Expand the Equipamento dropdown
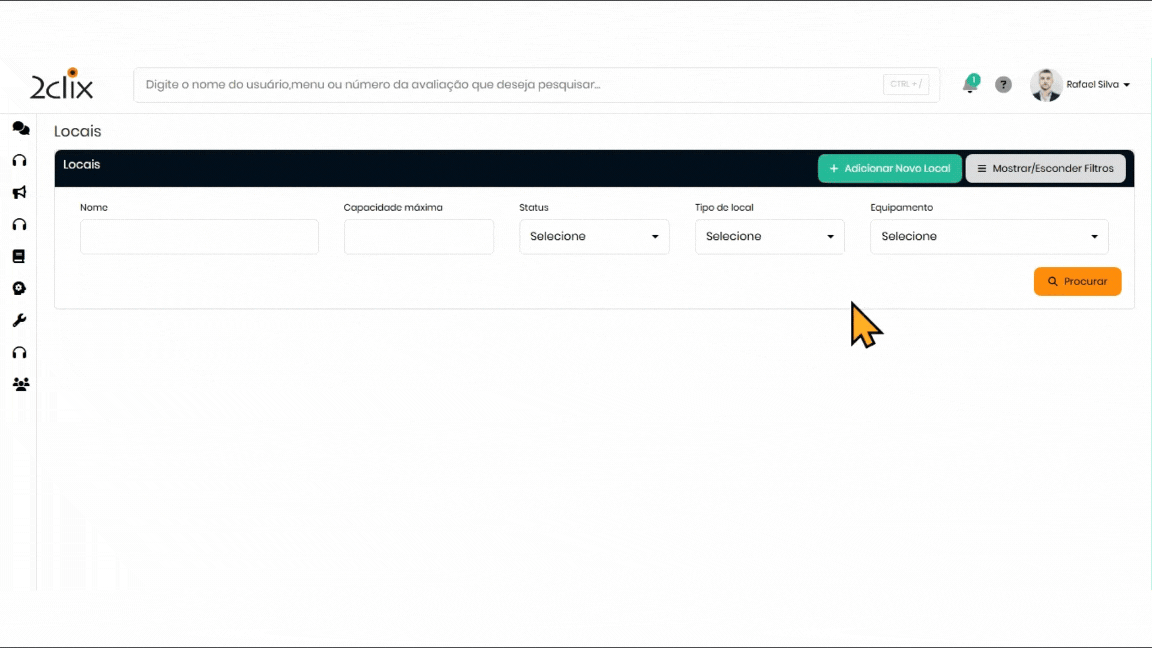This screenshot has width=1152, height=648. (x=989, y=237)
